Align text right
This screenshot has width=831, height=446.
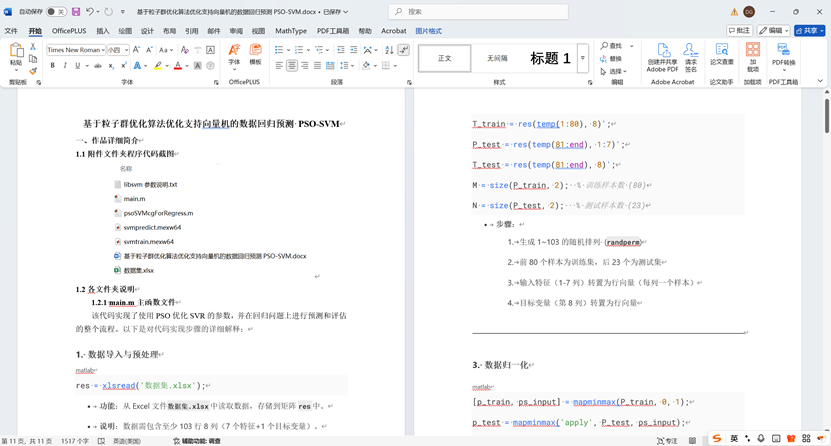coord(305,66)
